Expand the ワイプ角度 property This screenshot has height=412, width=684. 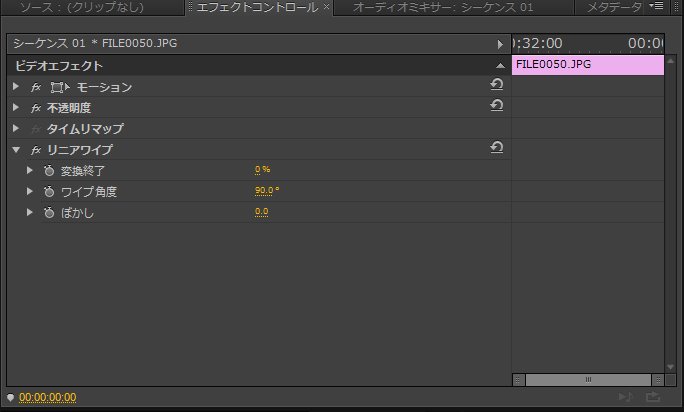[30, 191]
